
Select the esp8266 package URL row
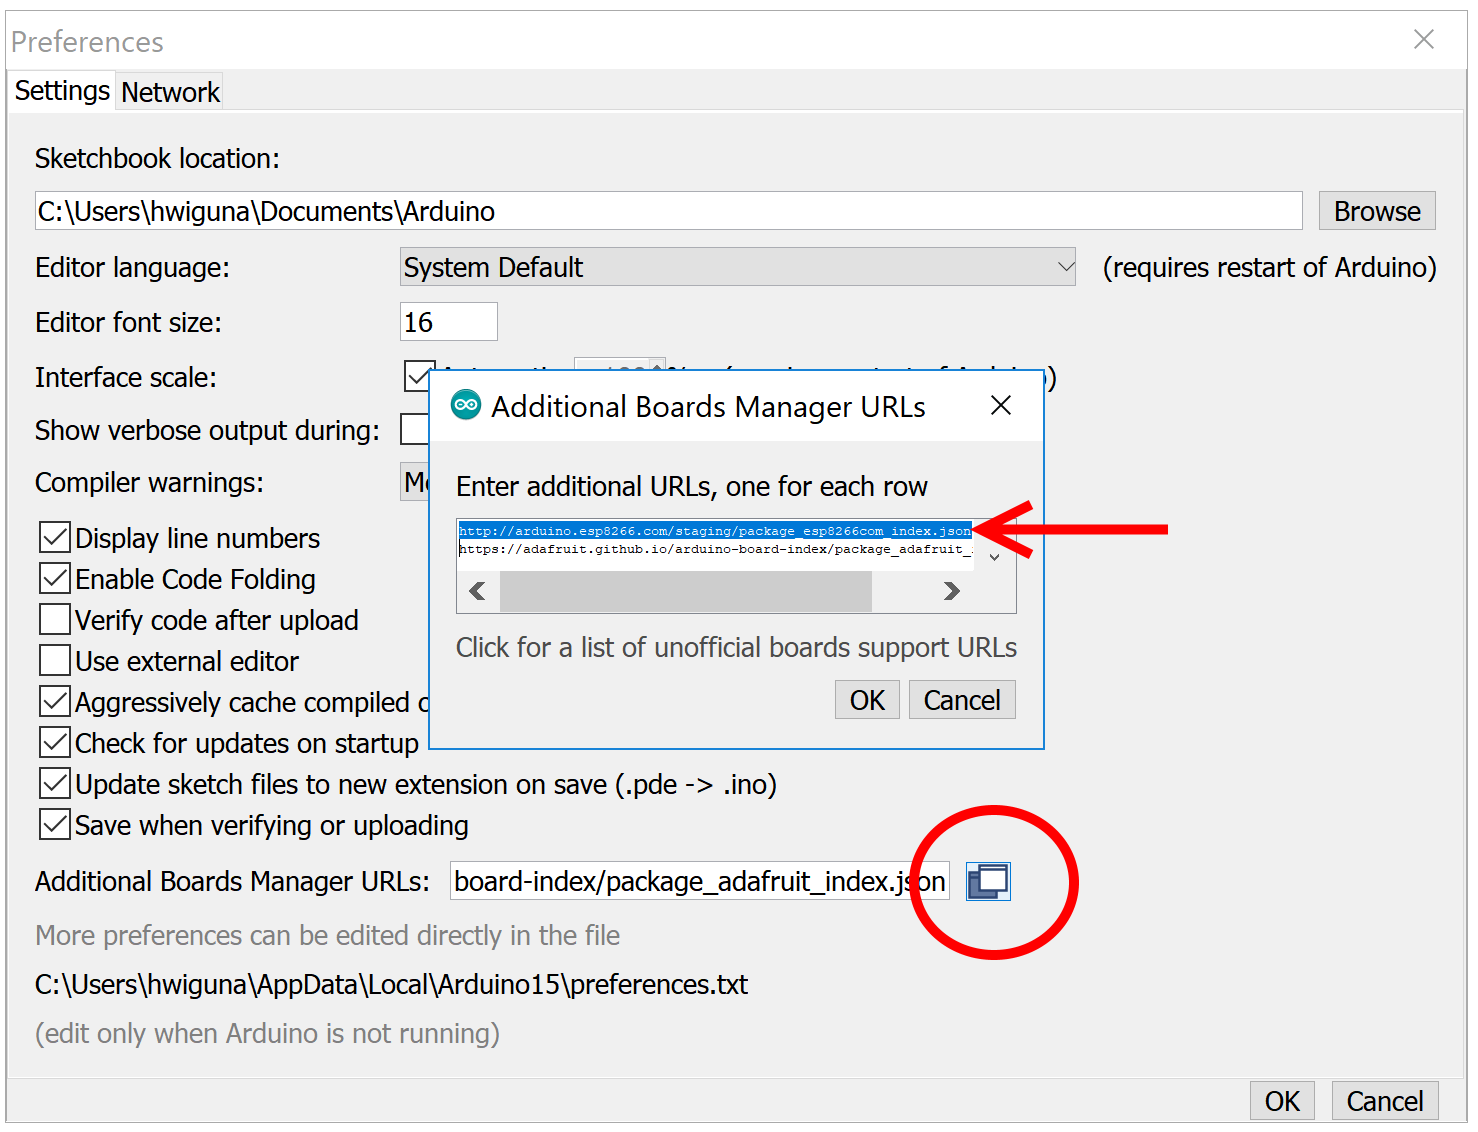point(715,531)
